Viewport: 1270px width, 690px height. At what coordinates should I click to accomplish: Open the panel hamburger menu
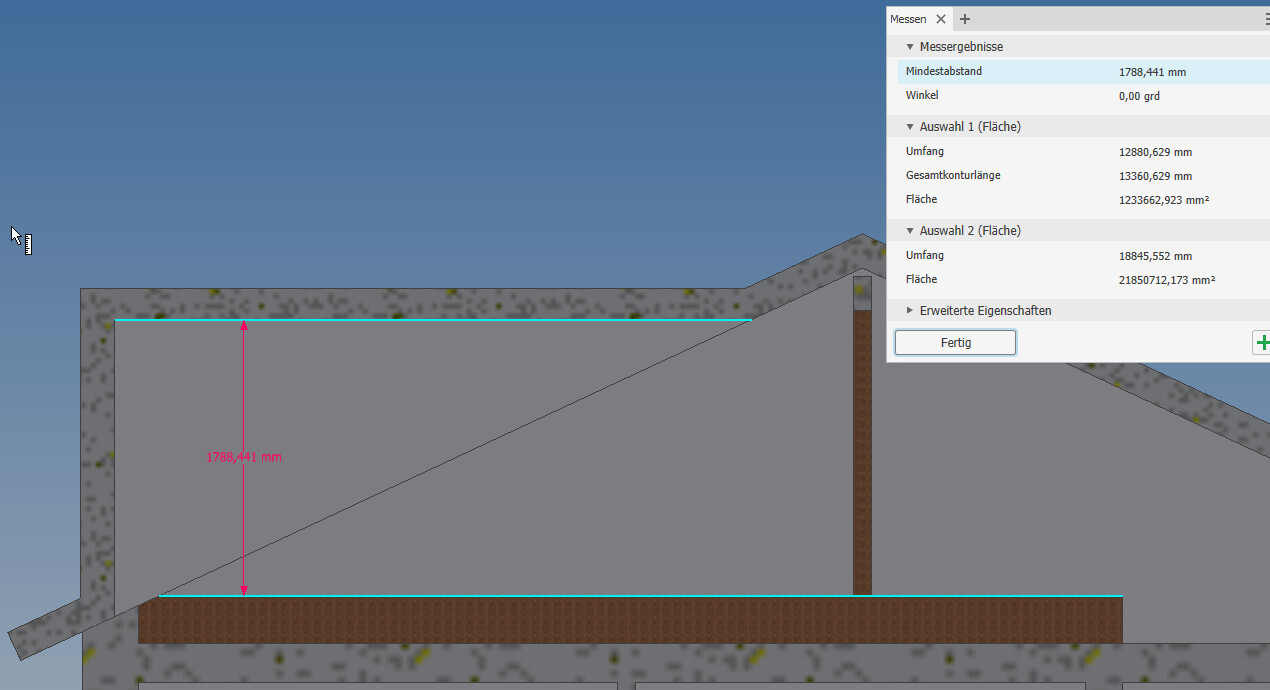pos(1266,19)
